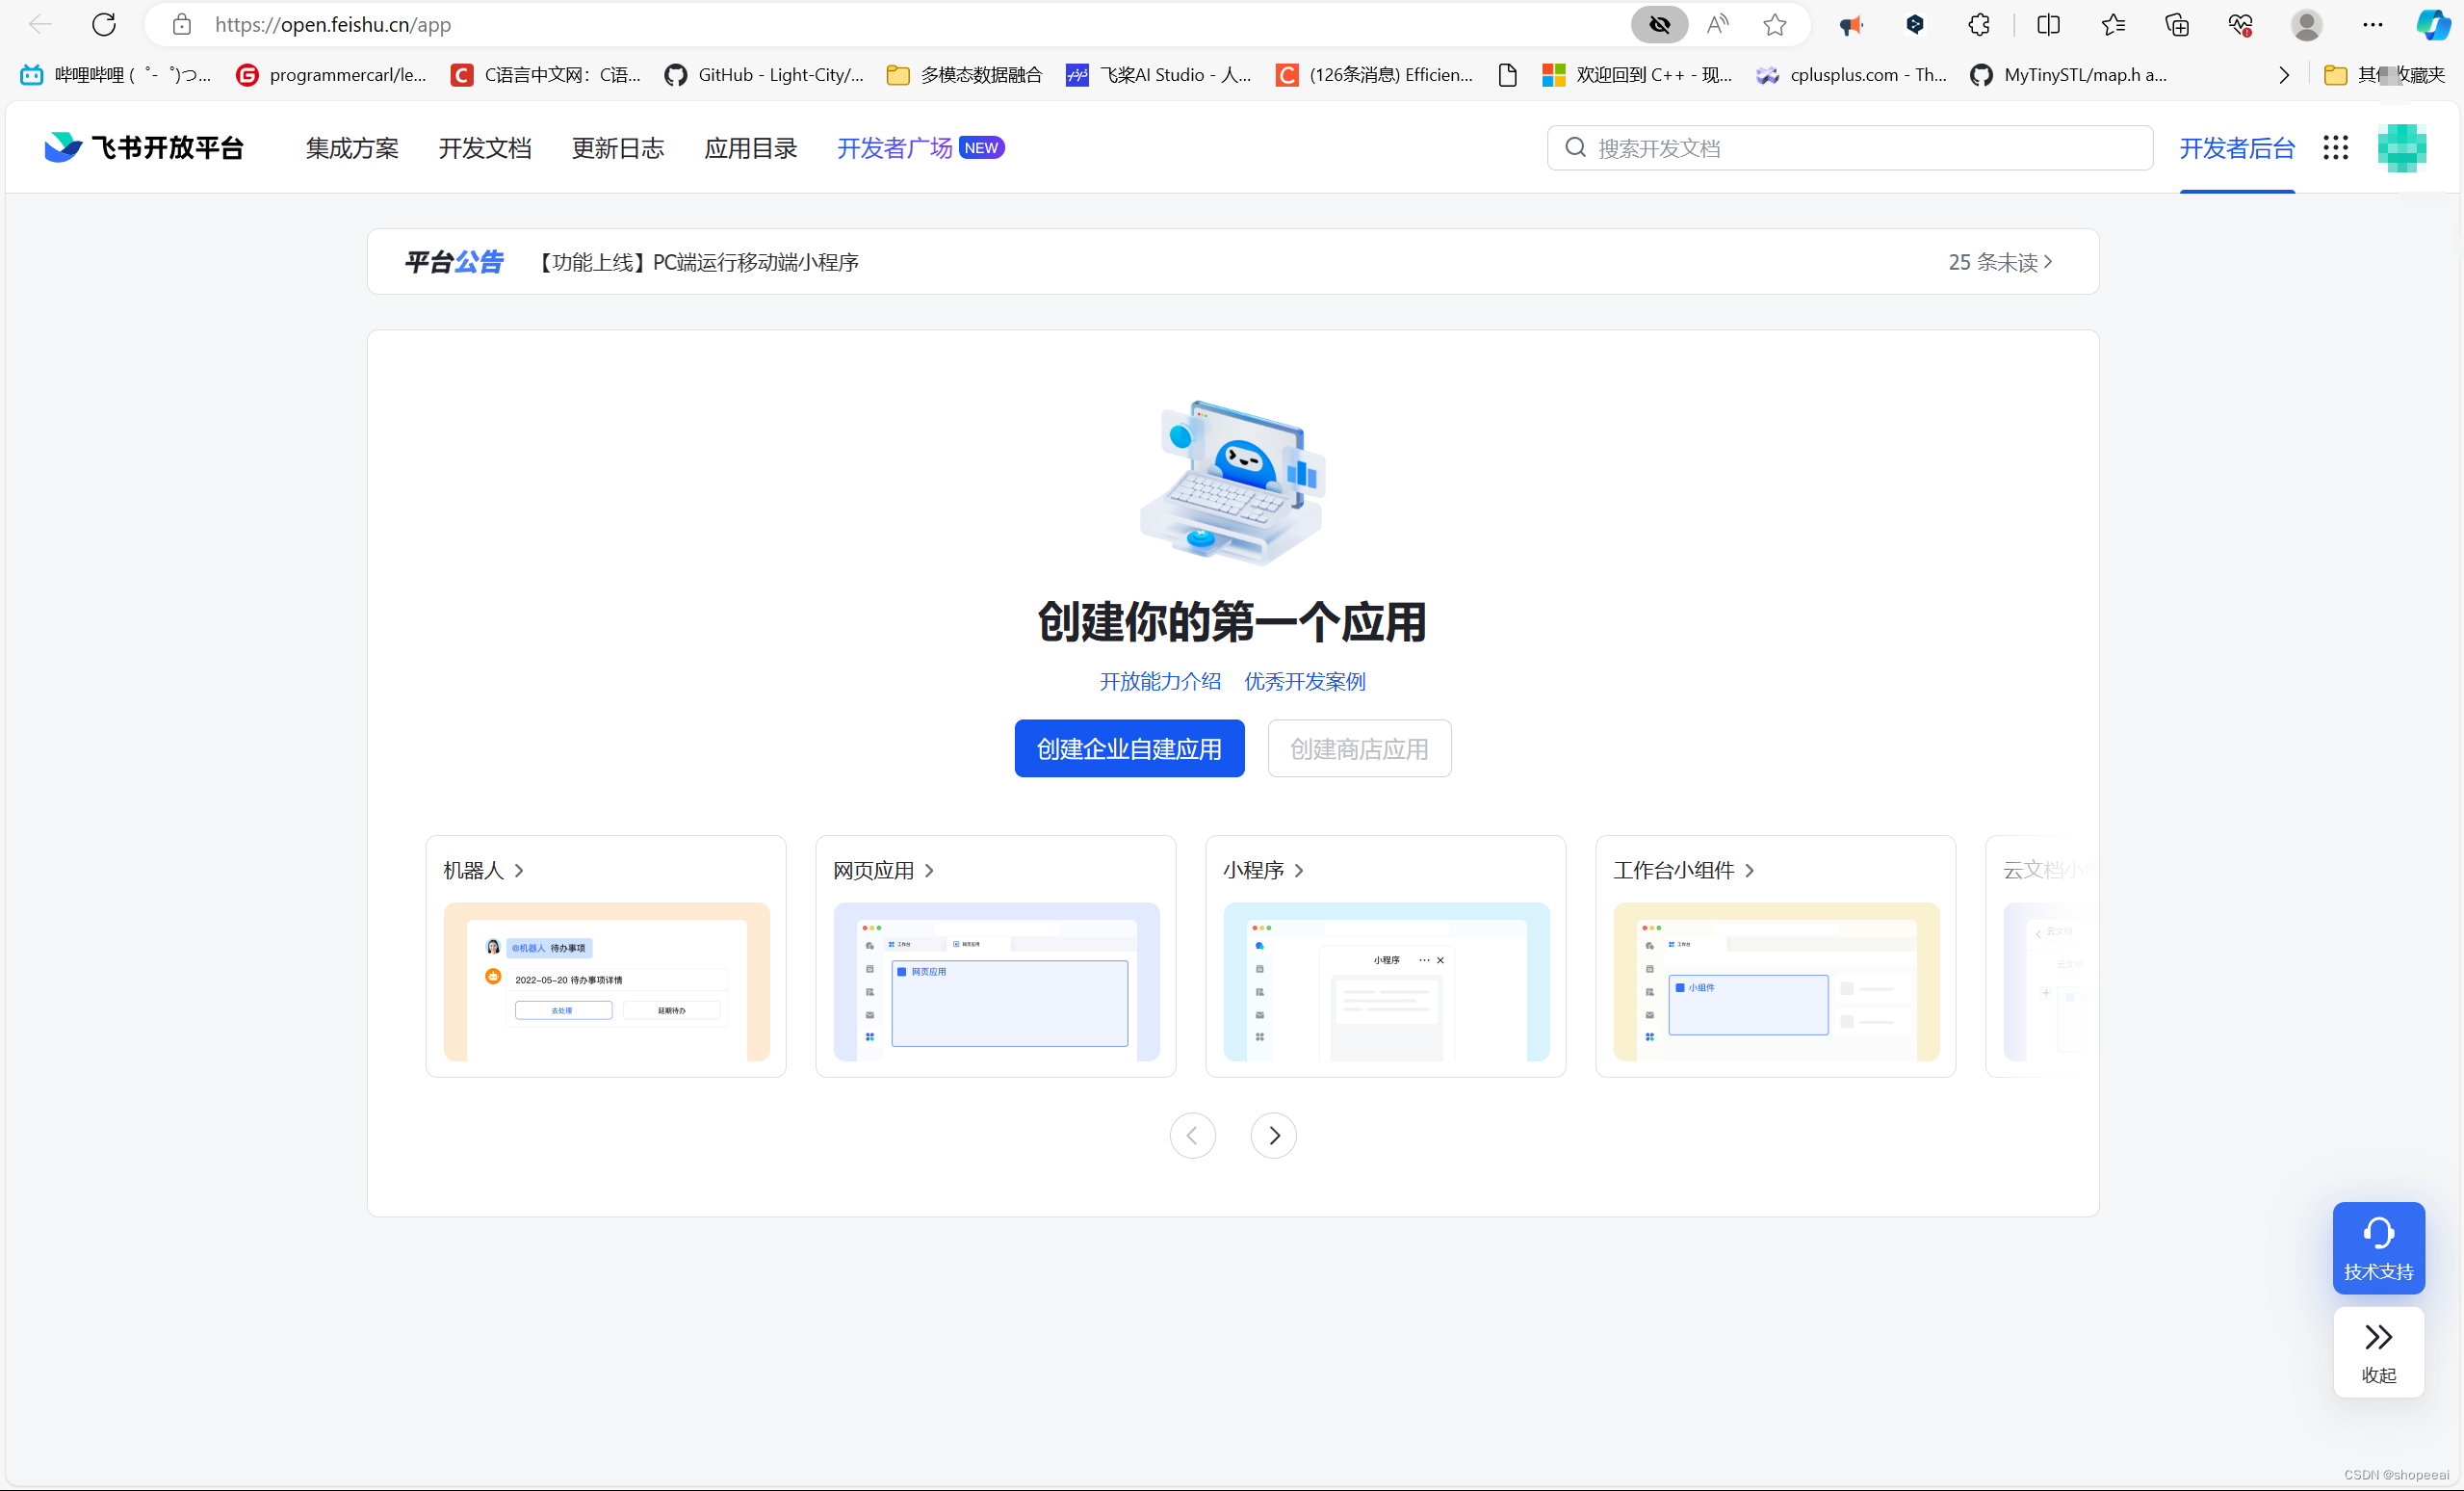Image resolution: width=2464 pixels, height=1491 pixels.
Task: Toggle the tracking prevention eye icon
Action: pyautogui.click(x=1659, y=24)
